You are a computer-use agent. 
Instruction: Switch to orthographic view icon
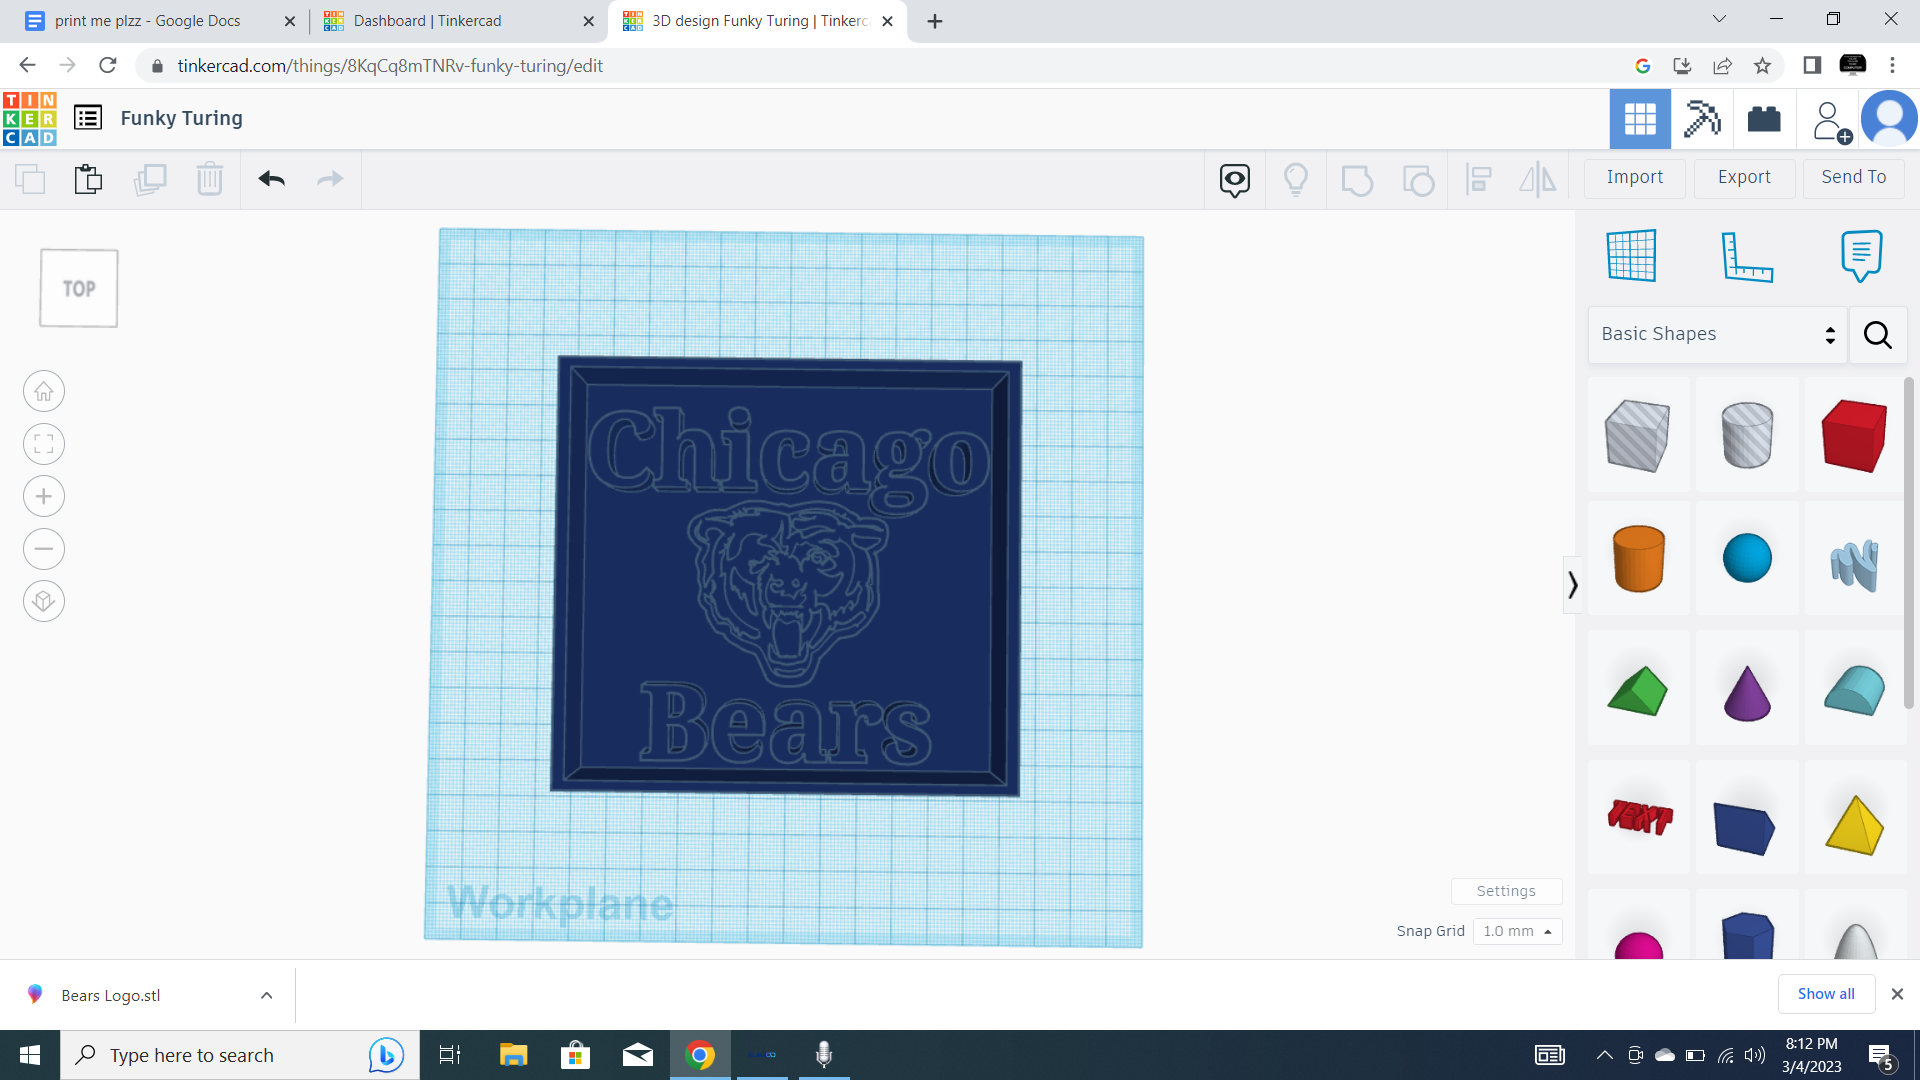44,601
